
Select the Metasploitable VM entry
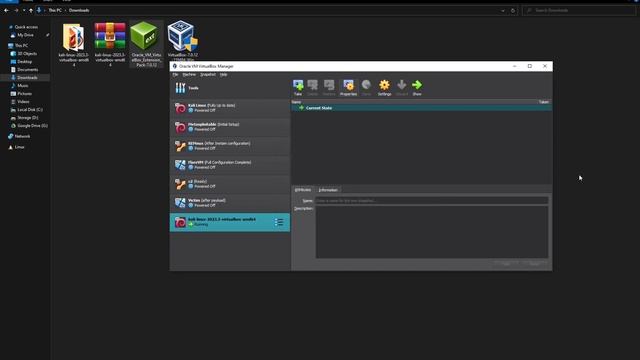click(230, 127)
